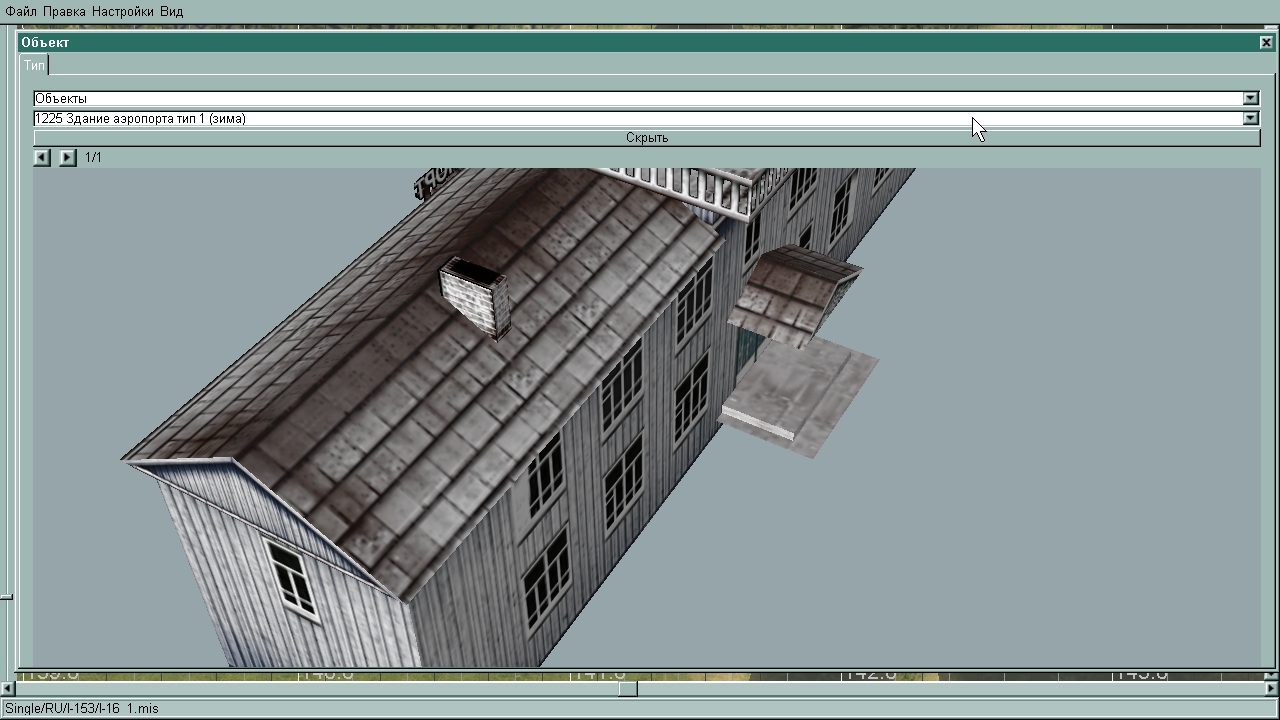Click the mission file path in status bar
The height and width of the screenshot is (720, 1280).
tap(81, 708)
